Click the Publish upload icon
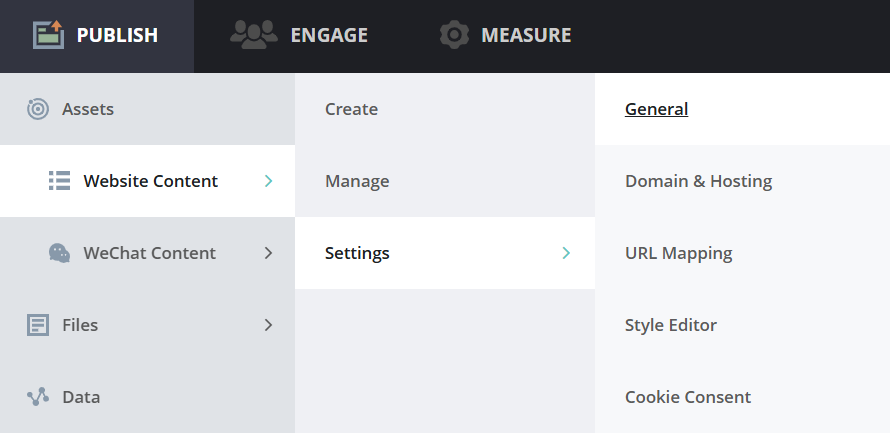Viewport: 890px width, 433px height. click(48, 35)
